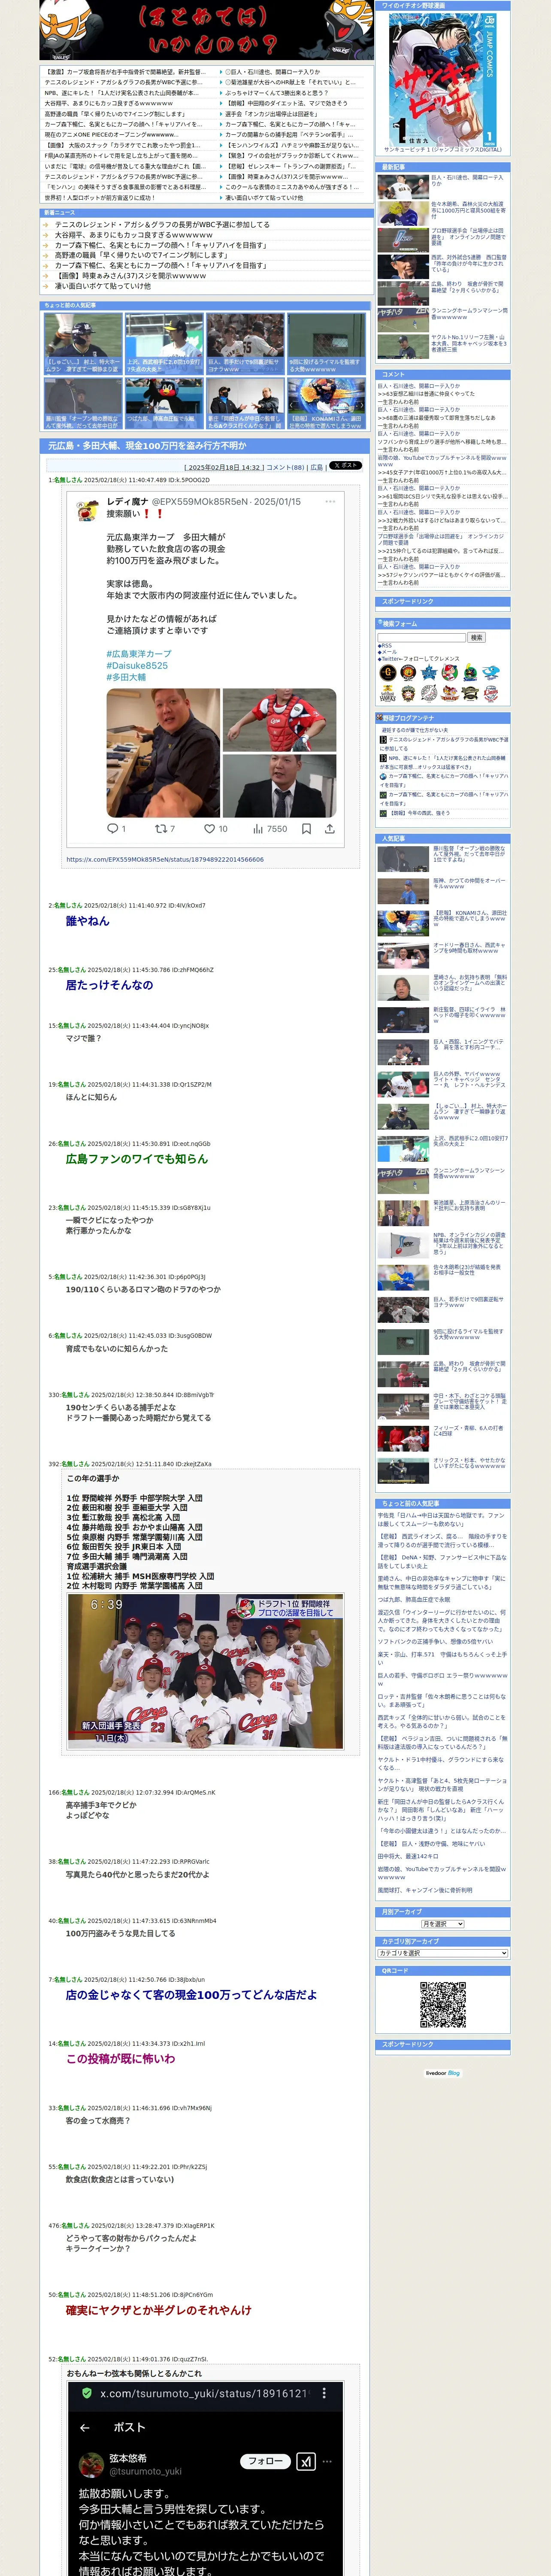
Task: Click the bookmark icon on embedded tweet
Action: click(x=306, y=829)
